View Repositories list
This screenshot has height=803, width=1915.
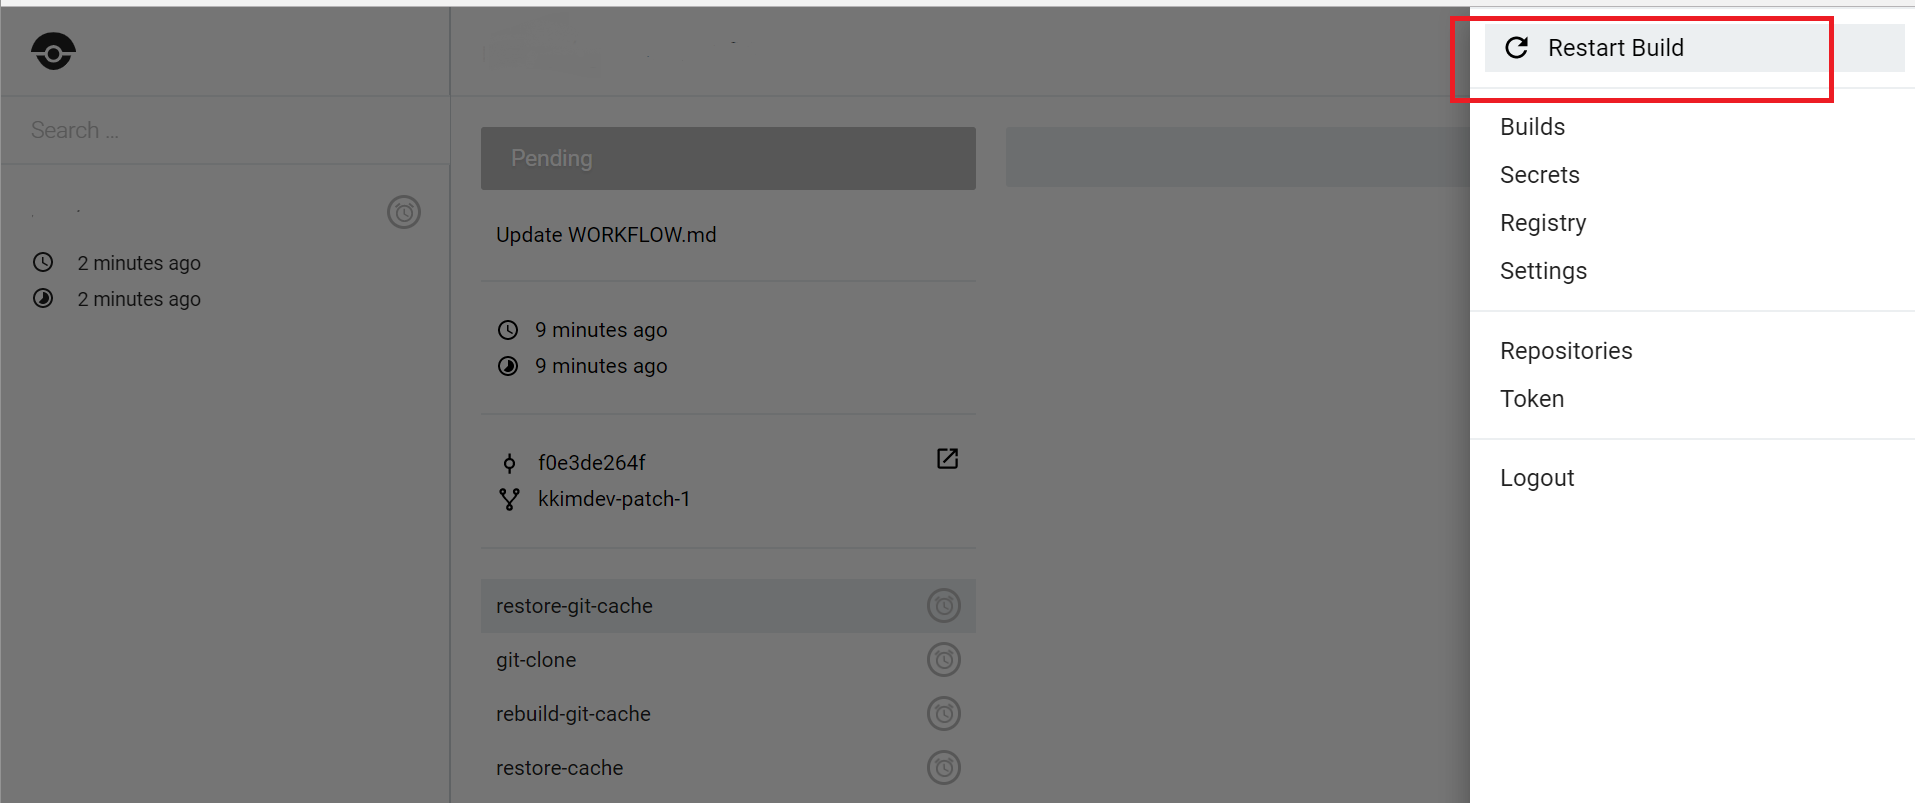1566,351
